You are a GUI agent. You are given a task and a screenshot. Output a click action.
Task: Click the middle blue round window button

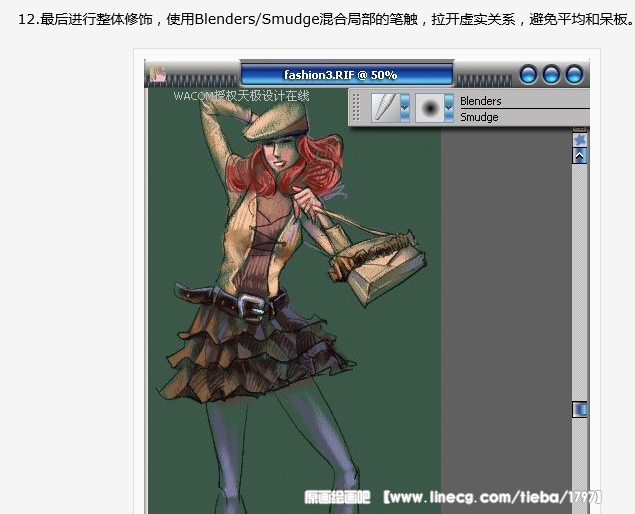[551, 75]
